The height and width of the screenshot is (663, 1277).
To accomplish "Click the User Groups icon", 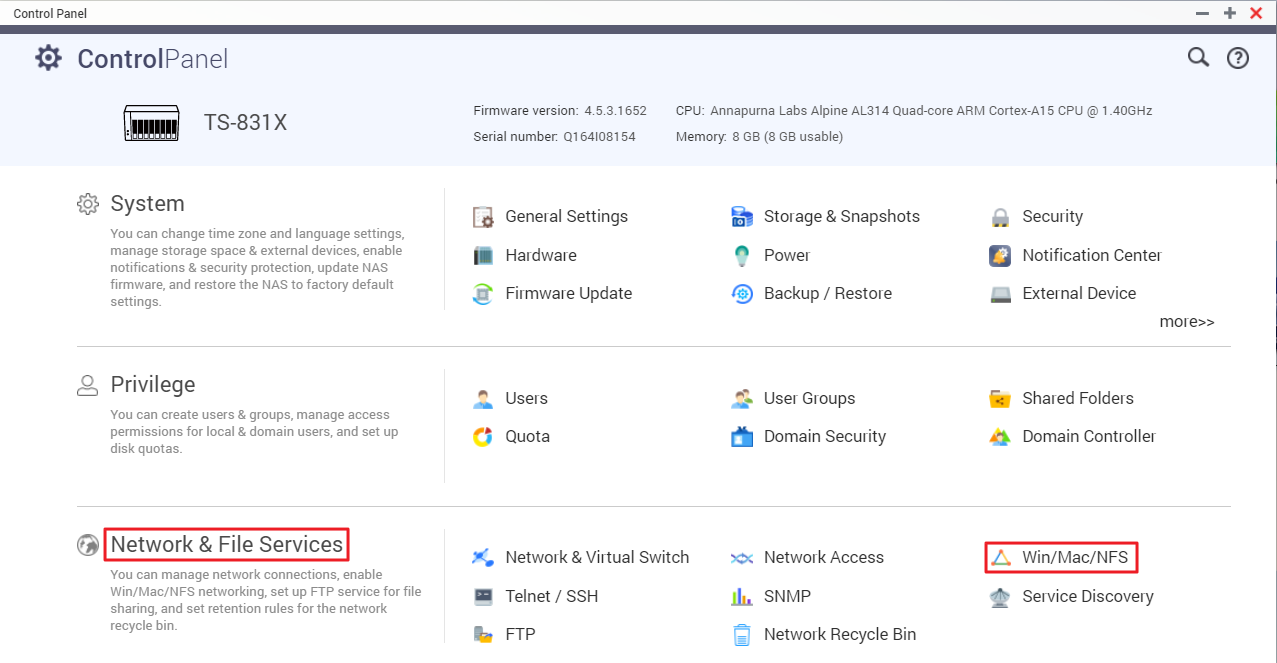I will click(742, 399).
